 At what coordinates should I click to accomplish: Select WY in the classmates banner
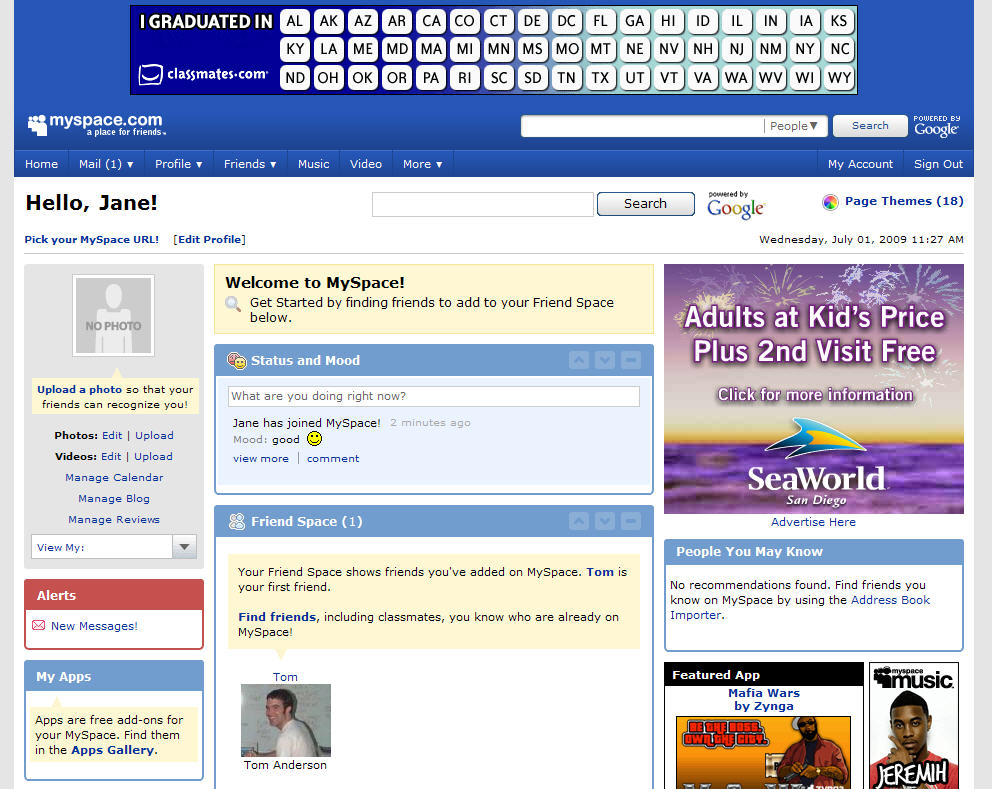coord(840,78)
